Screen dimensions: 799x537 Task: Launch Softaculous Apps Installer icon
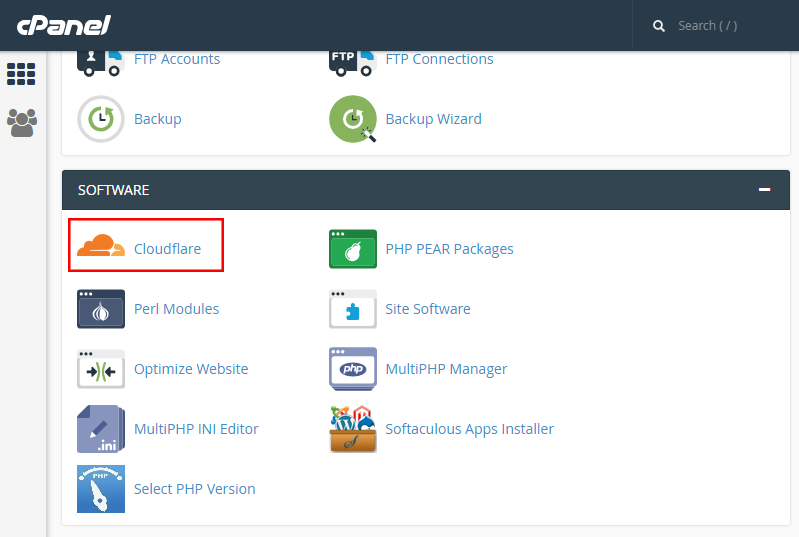[352, 429]
